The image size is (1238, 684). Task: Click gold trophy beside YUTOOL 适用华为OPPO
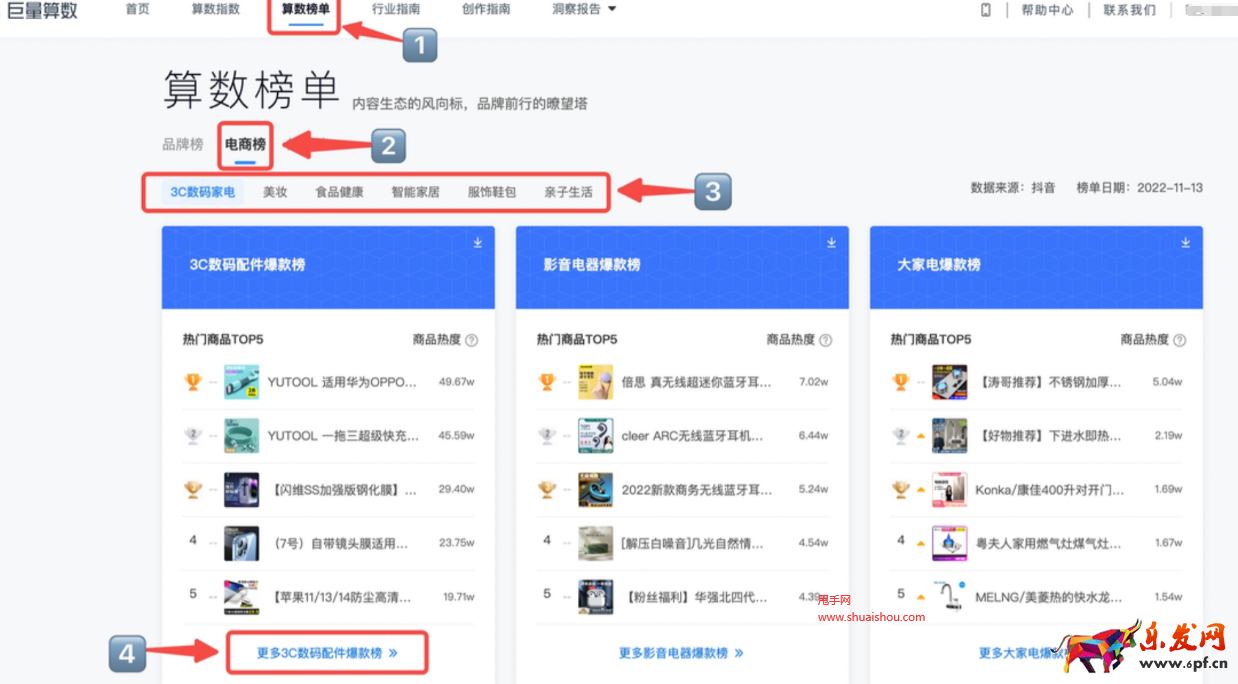(x=193, y=381)
